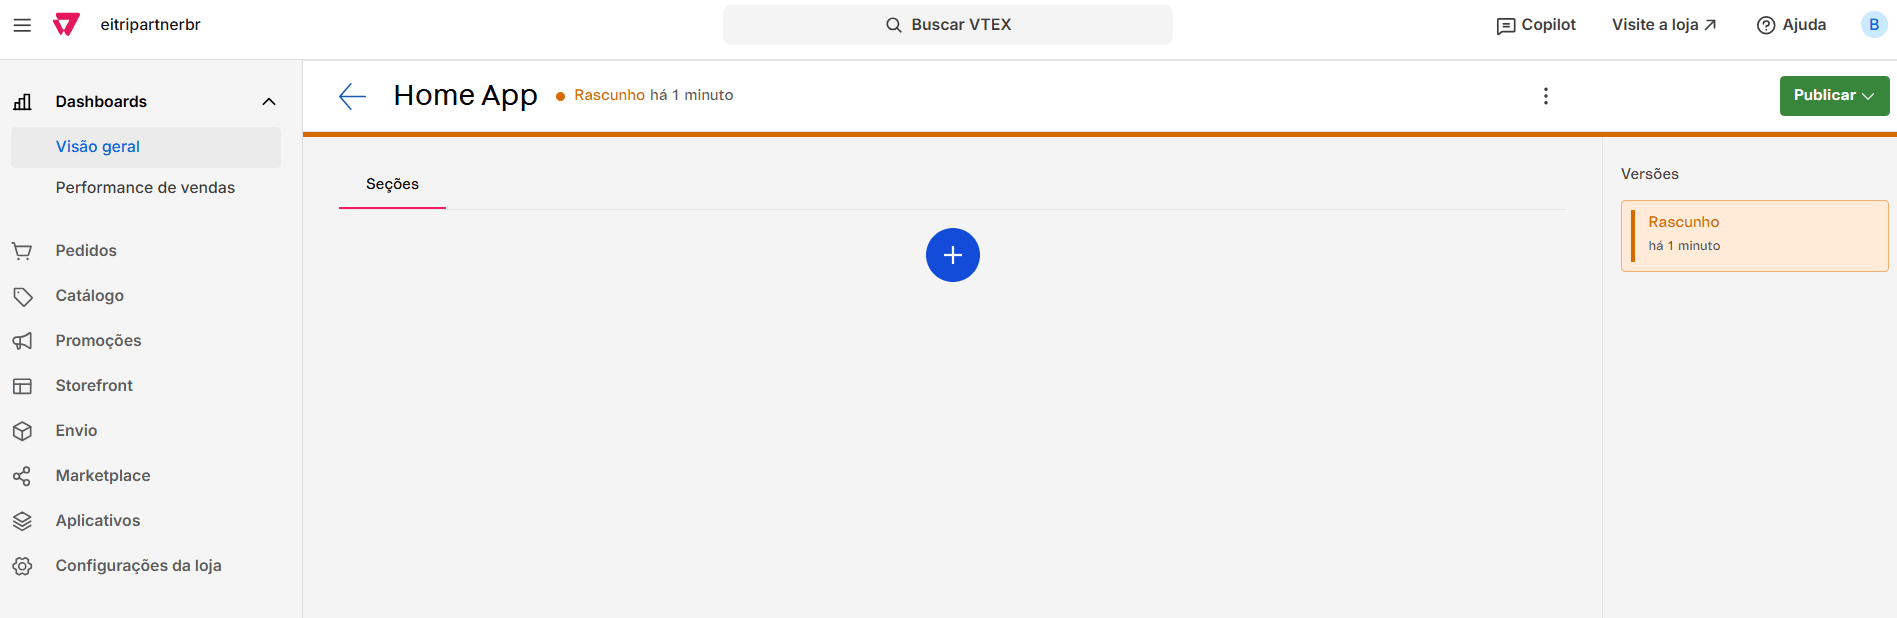The width and height of the screenshot is (1897, 618).
Task: Select the Rascunho version card
Action: 1754,236
